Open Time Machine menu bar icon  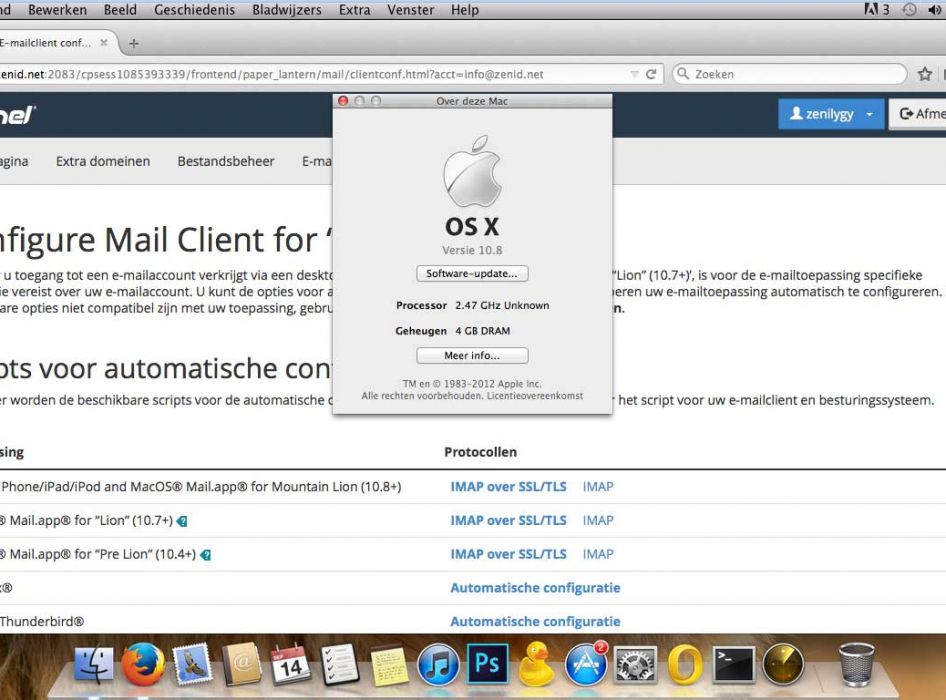pyautogui.click(x=909, y=9)
